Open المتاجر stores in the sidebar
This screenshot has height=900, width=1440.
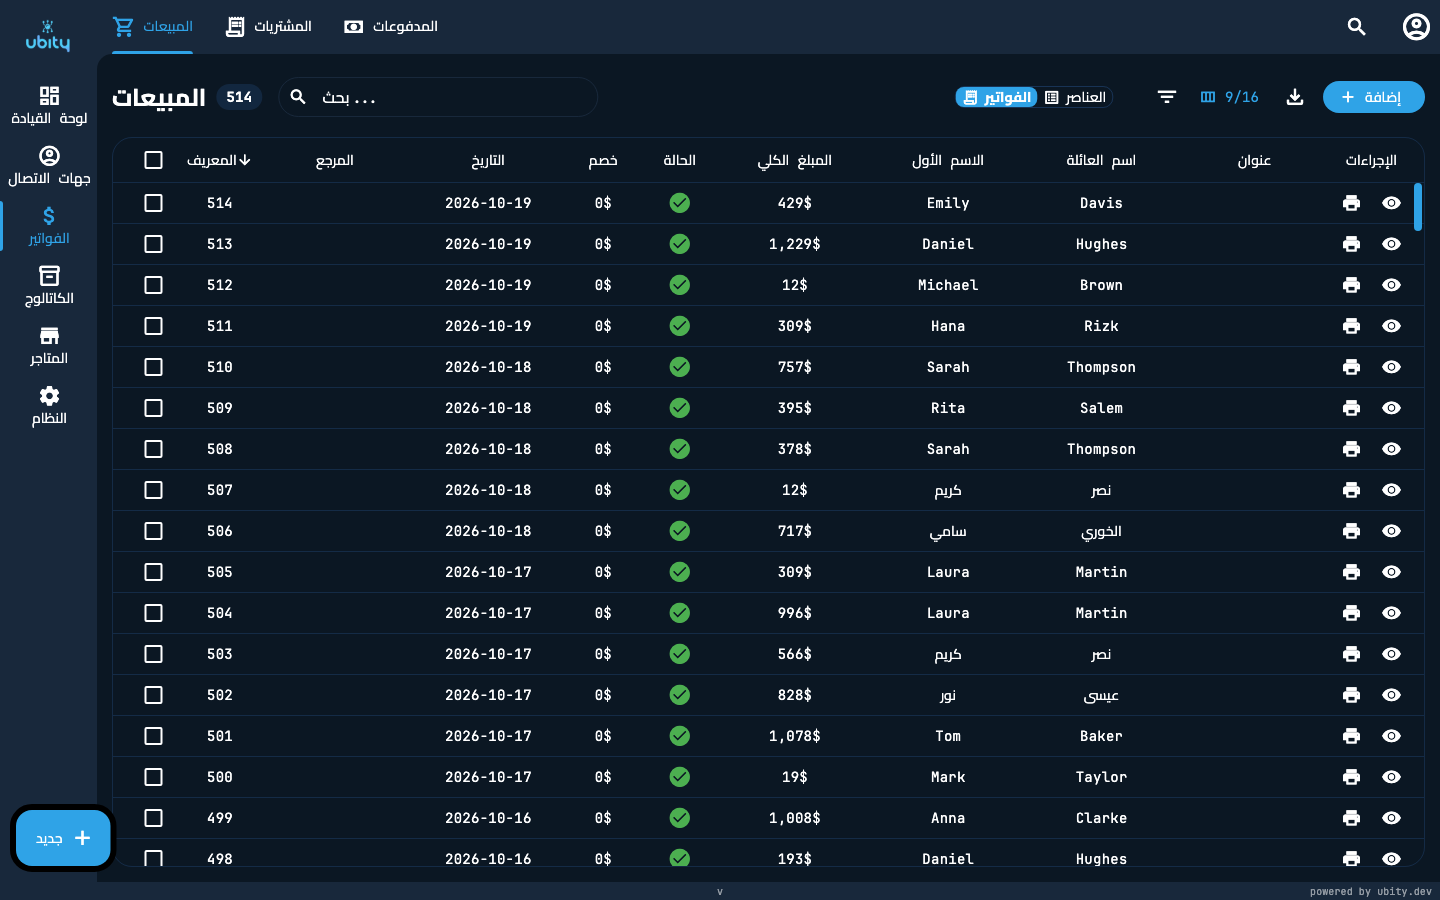[49, 345]
